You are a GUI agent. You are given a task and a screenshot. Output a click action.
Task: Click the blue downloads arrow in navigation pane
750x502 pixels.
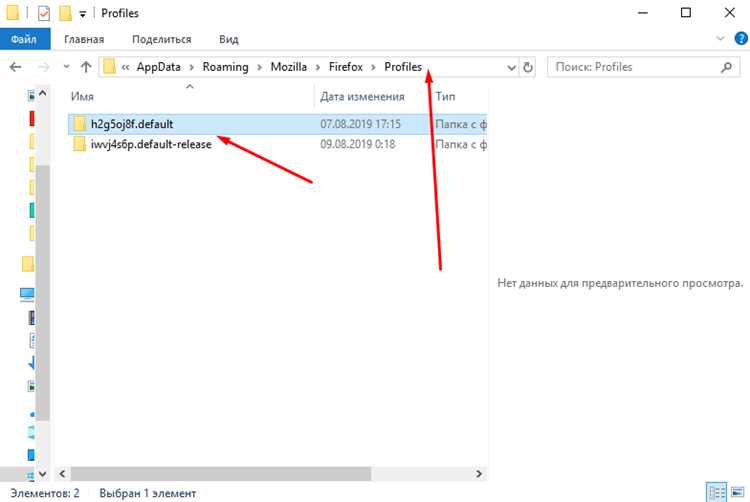(32, 363)
